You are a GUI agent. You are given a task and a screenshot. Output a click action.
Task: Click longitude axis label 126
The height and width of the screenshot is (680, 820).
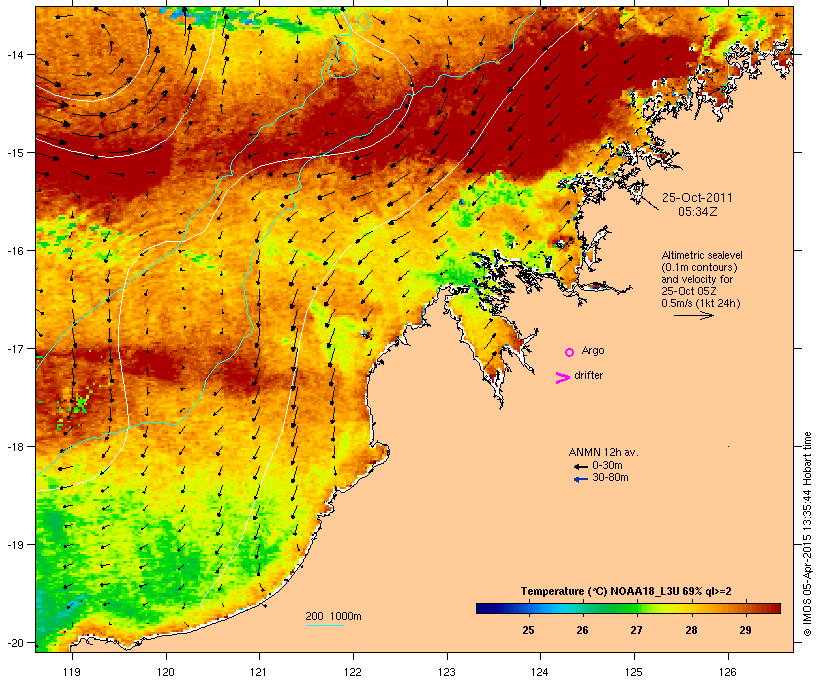(x=727, y=672)
